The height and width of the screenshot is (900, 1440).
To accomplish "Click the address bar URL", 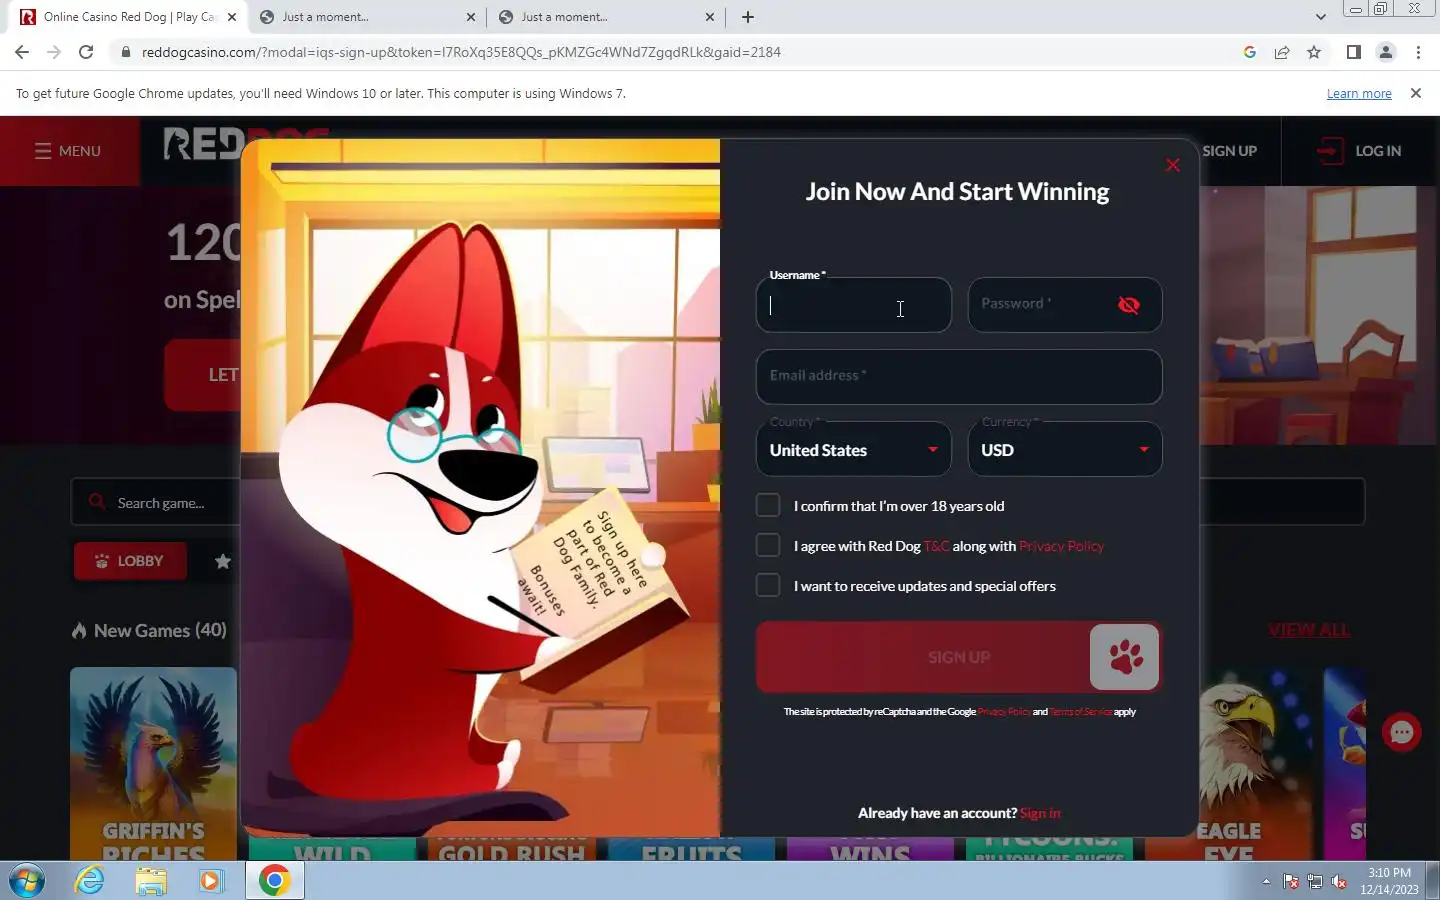I will tap(461, 52).
